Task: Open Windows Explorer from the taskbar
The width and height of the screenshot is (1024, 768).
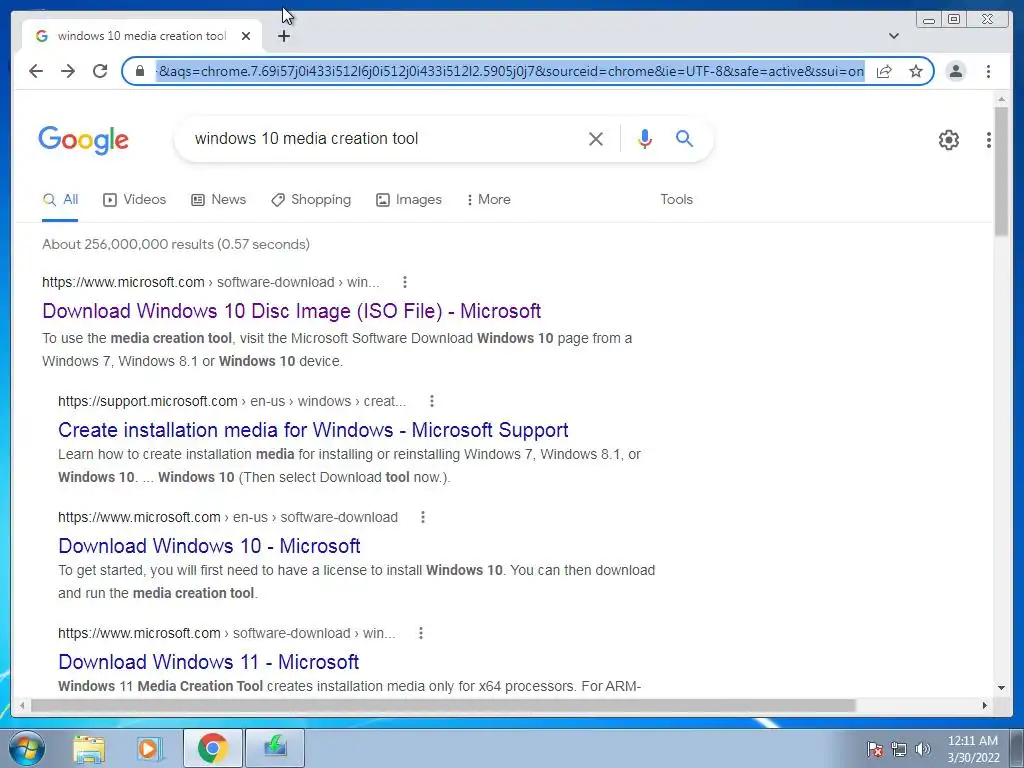Action: (x=89, y=749)
